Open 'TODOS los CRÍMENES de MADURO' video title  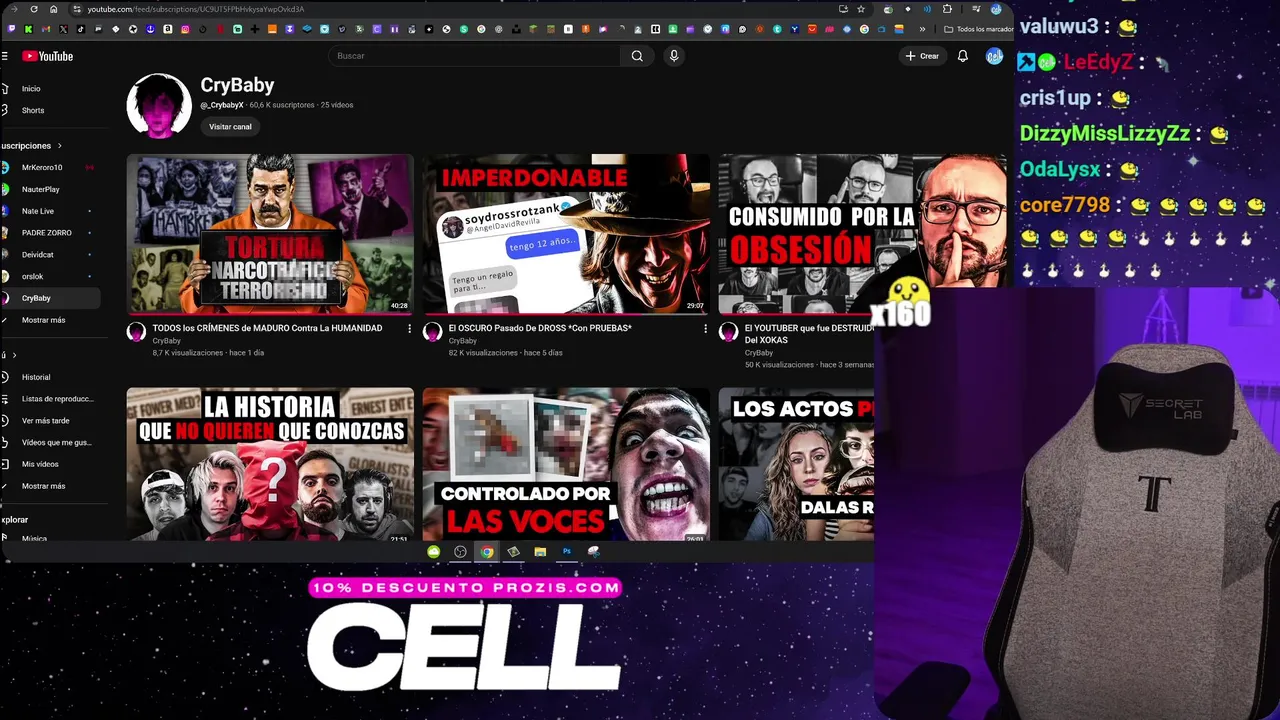(x=267, y=328)
